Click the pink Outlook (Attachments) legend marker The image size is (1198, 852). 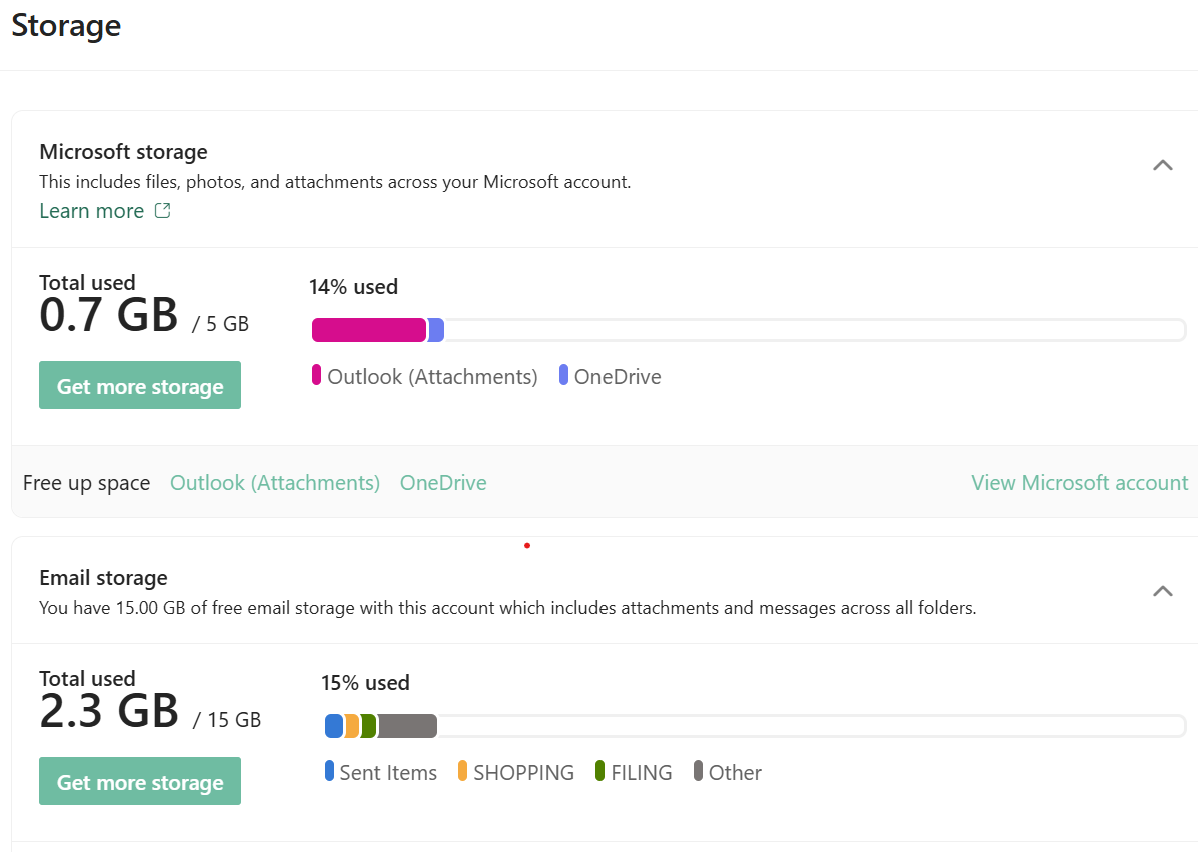316,375
